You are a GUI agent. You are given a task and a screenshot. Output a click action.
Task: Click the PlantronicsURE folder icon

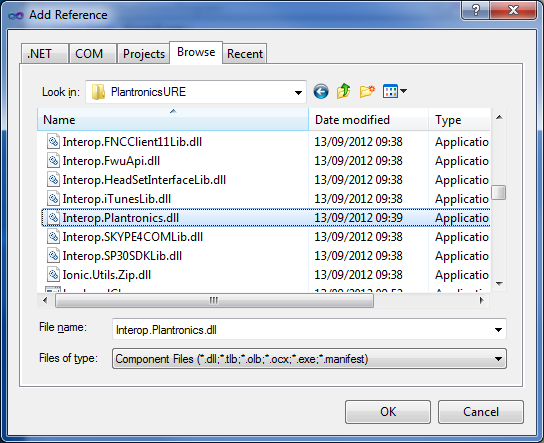99,92
